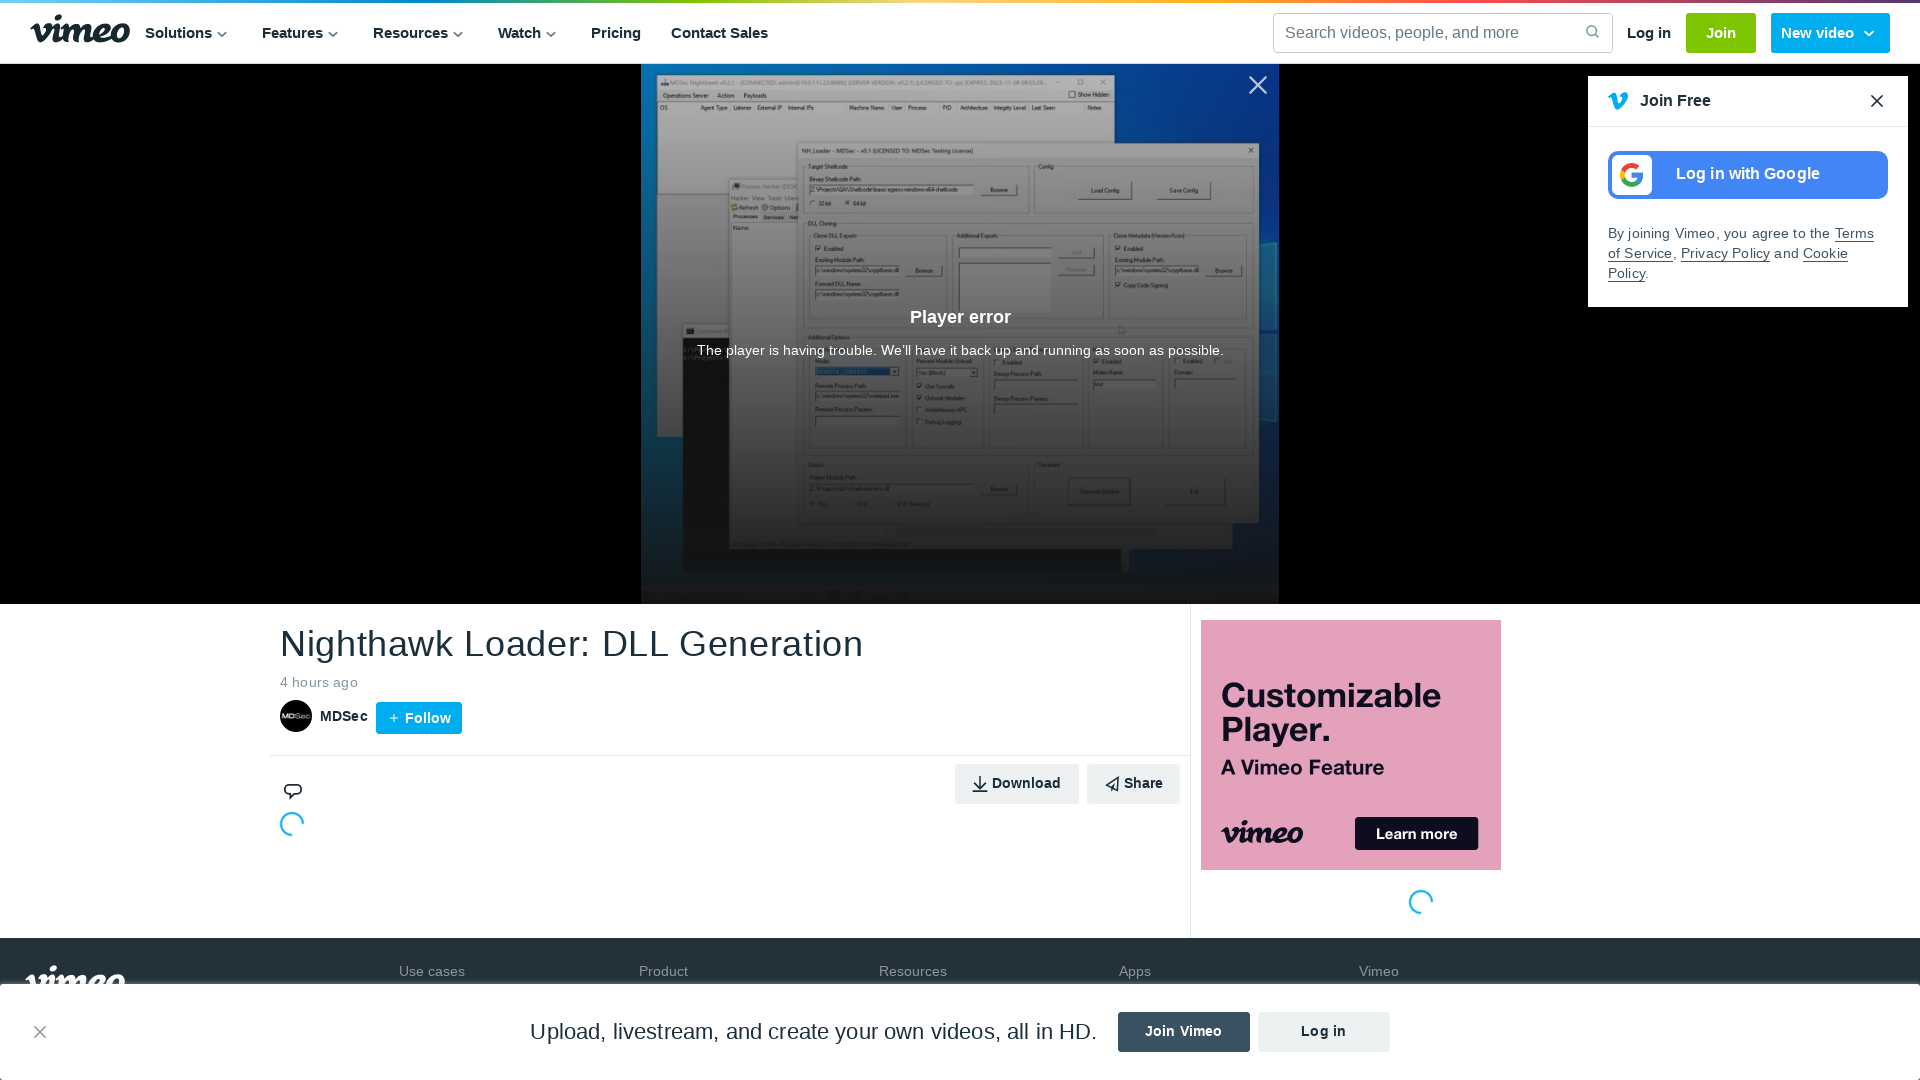Click Log in with Google button
Screen dimensions: 1920x1080
[x=1749, y=174]
